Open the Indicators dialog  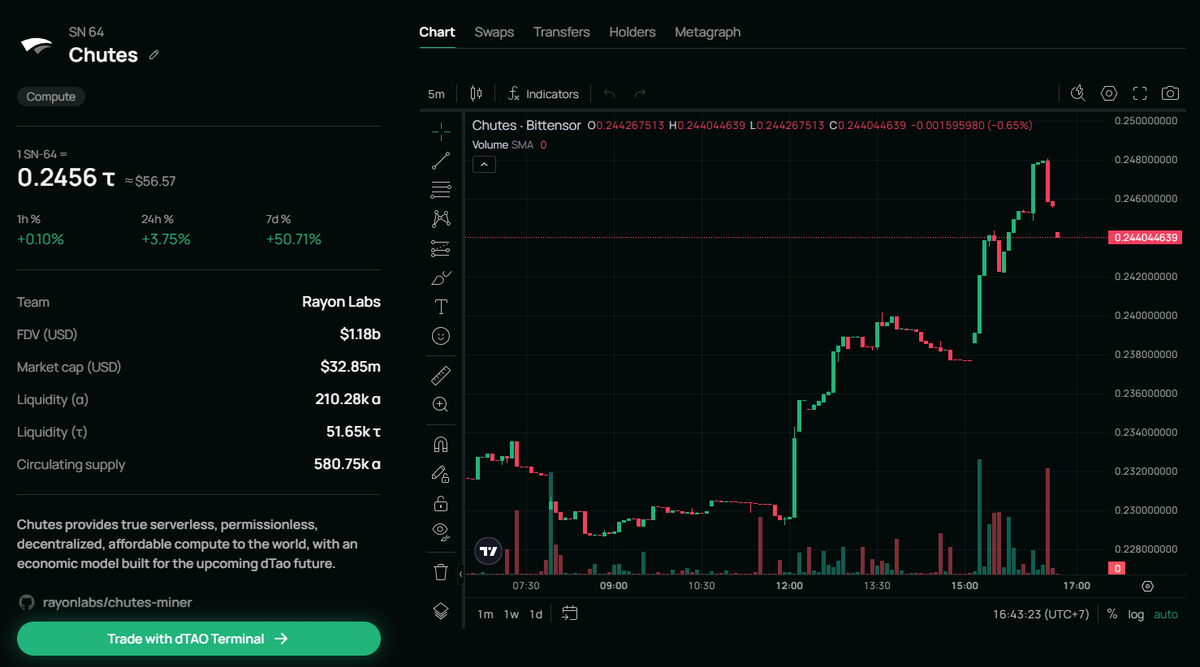point(544,93)
